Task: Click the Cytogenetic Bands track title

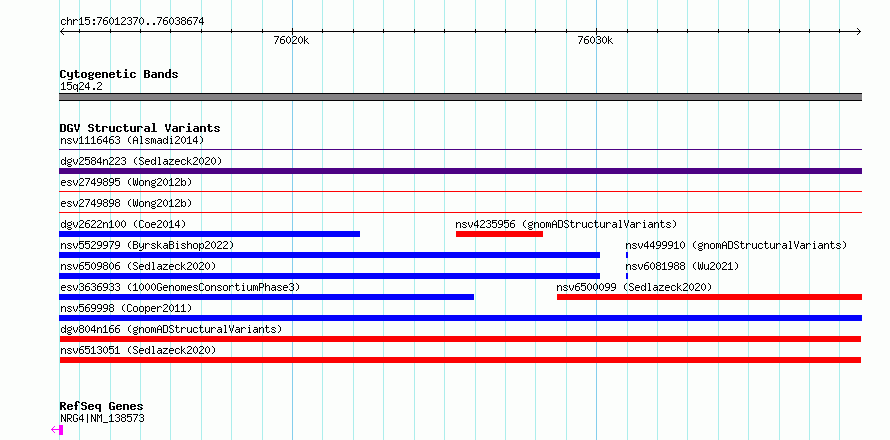Action: click(119, 74)
